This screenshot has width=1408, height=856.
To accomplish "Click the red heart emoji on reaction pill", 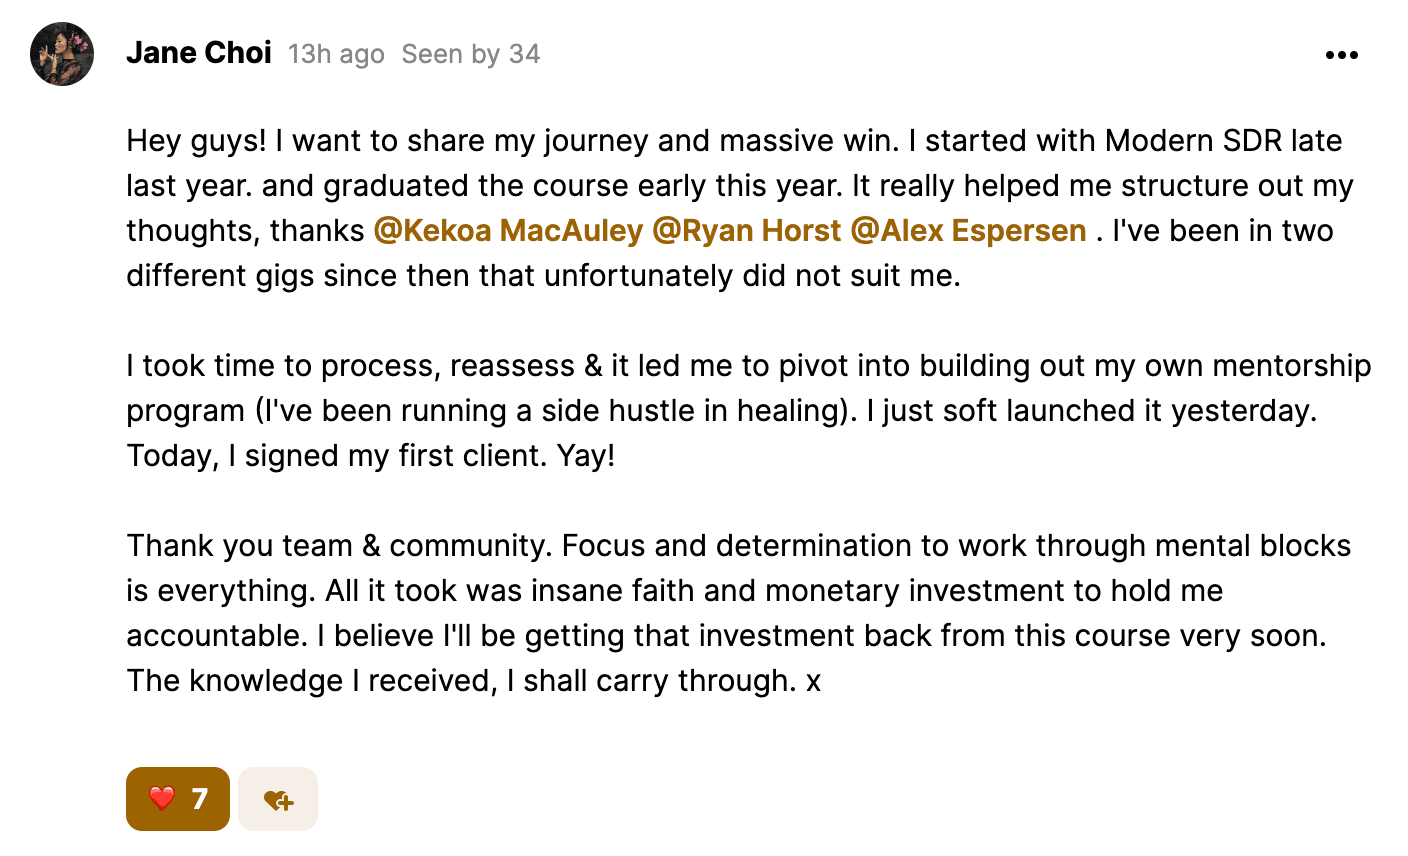I will [x=161, y=798].
